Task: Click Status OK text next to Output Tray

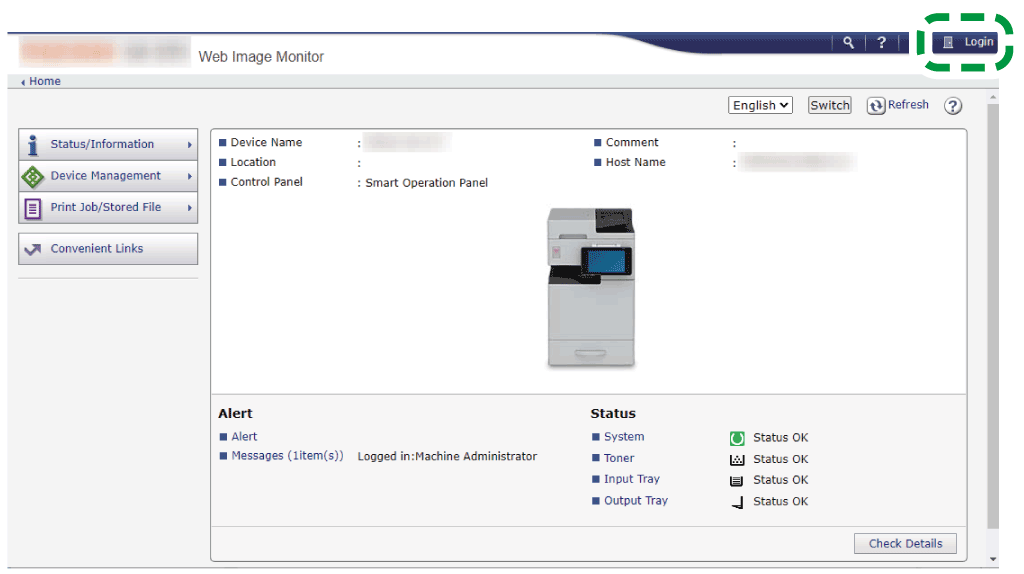Action: click(x=780, y=501)
